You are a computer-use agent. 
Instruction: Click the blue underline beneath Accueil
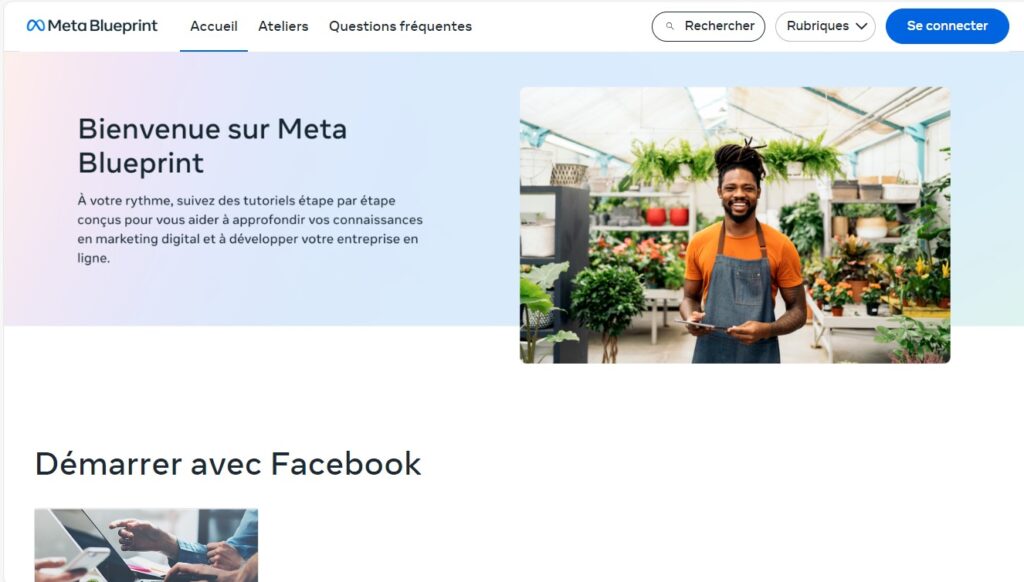pyautogui.click(x=214, y=50)
